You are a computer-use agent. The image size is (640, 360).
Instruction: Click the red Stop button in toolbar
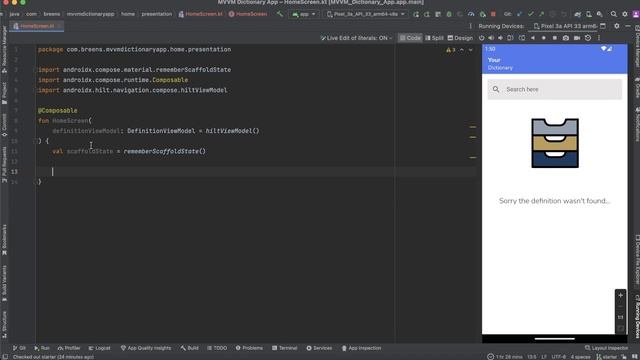pos(493,14)
